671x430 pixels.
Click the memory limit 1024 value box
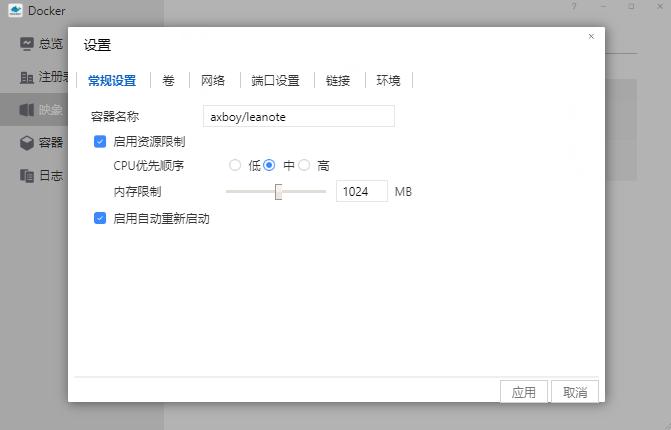point(362,191)
